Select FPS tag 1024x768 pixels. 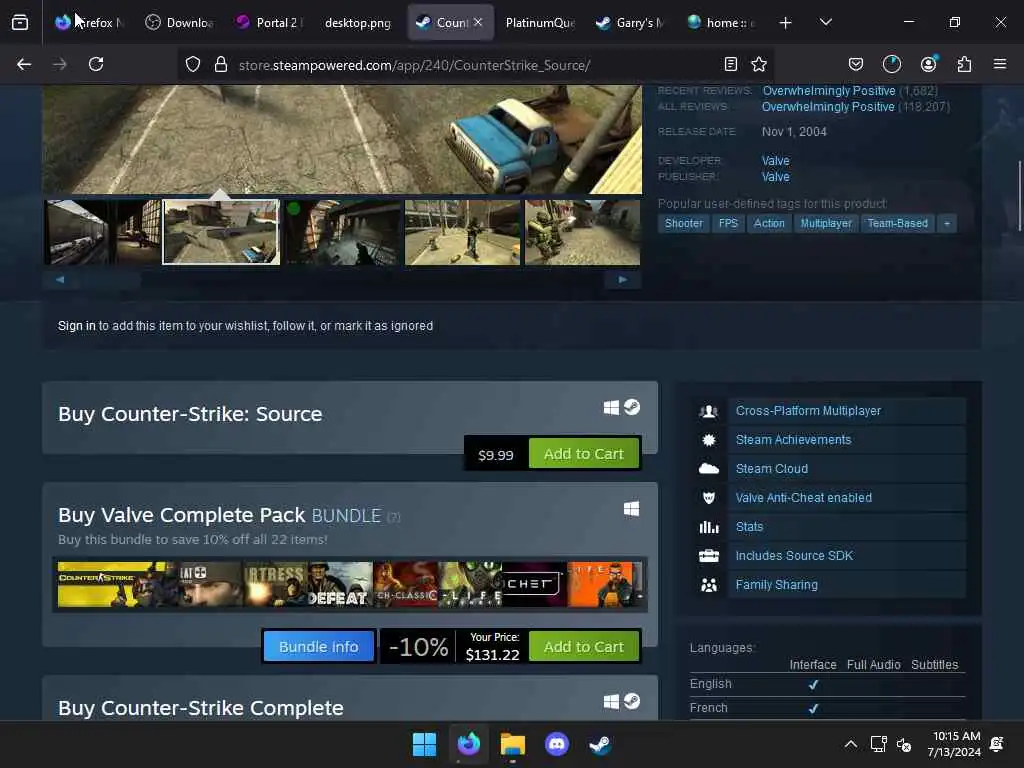click(x=728, y=223)
